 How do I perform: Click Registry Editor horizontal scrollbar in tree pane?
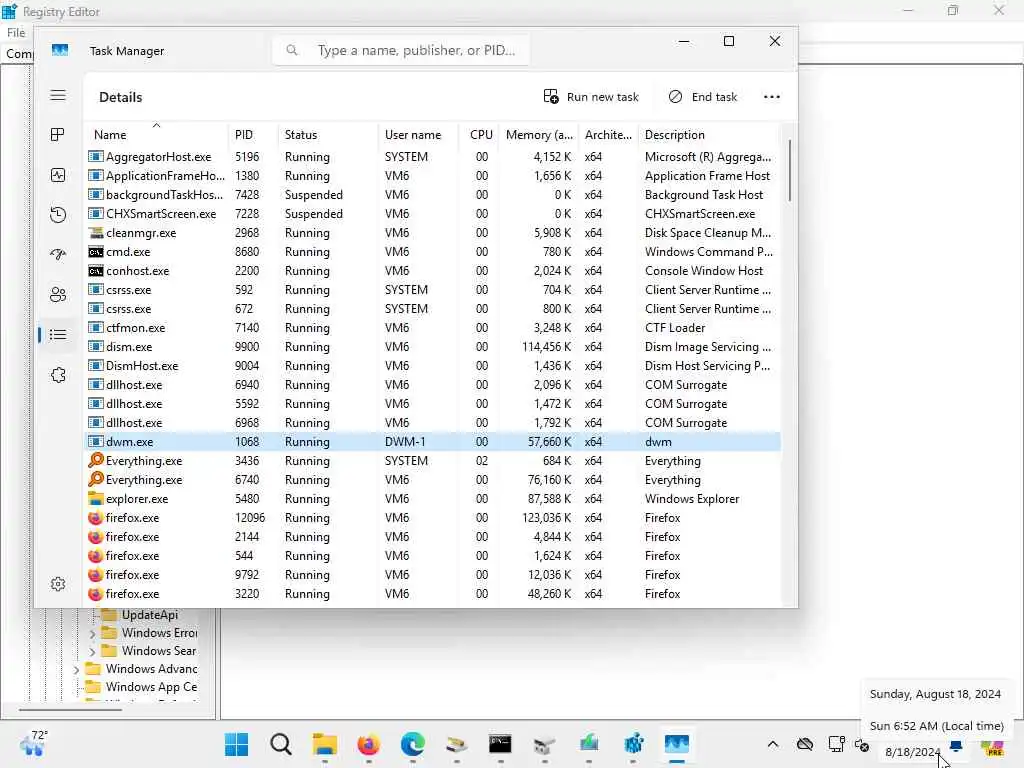point(70,709)
